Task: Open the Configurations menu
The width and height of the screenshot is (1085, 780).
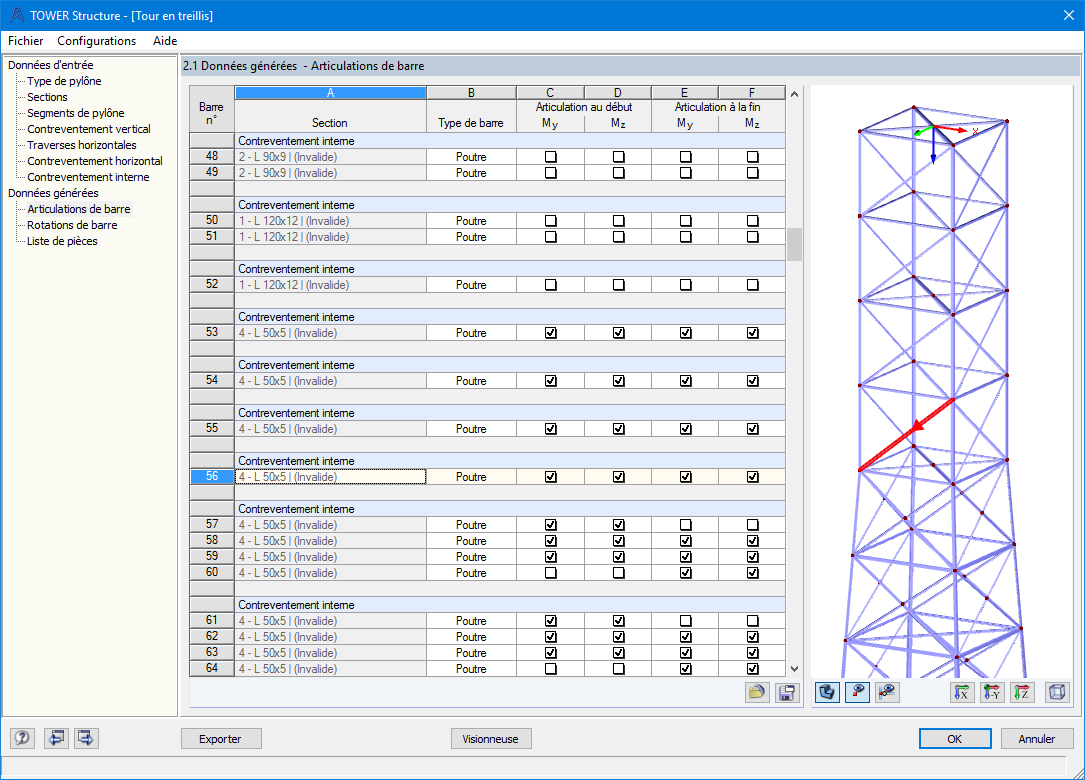Action: (x=97, y=41)
